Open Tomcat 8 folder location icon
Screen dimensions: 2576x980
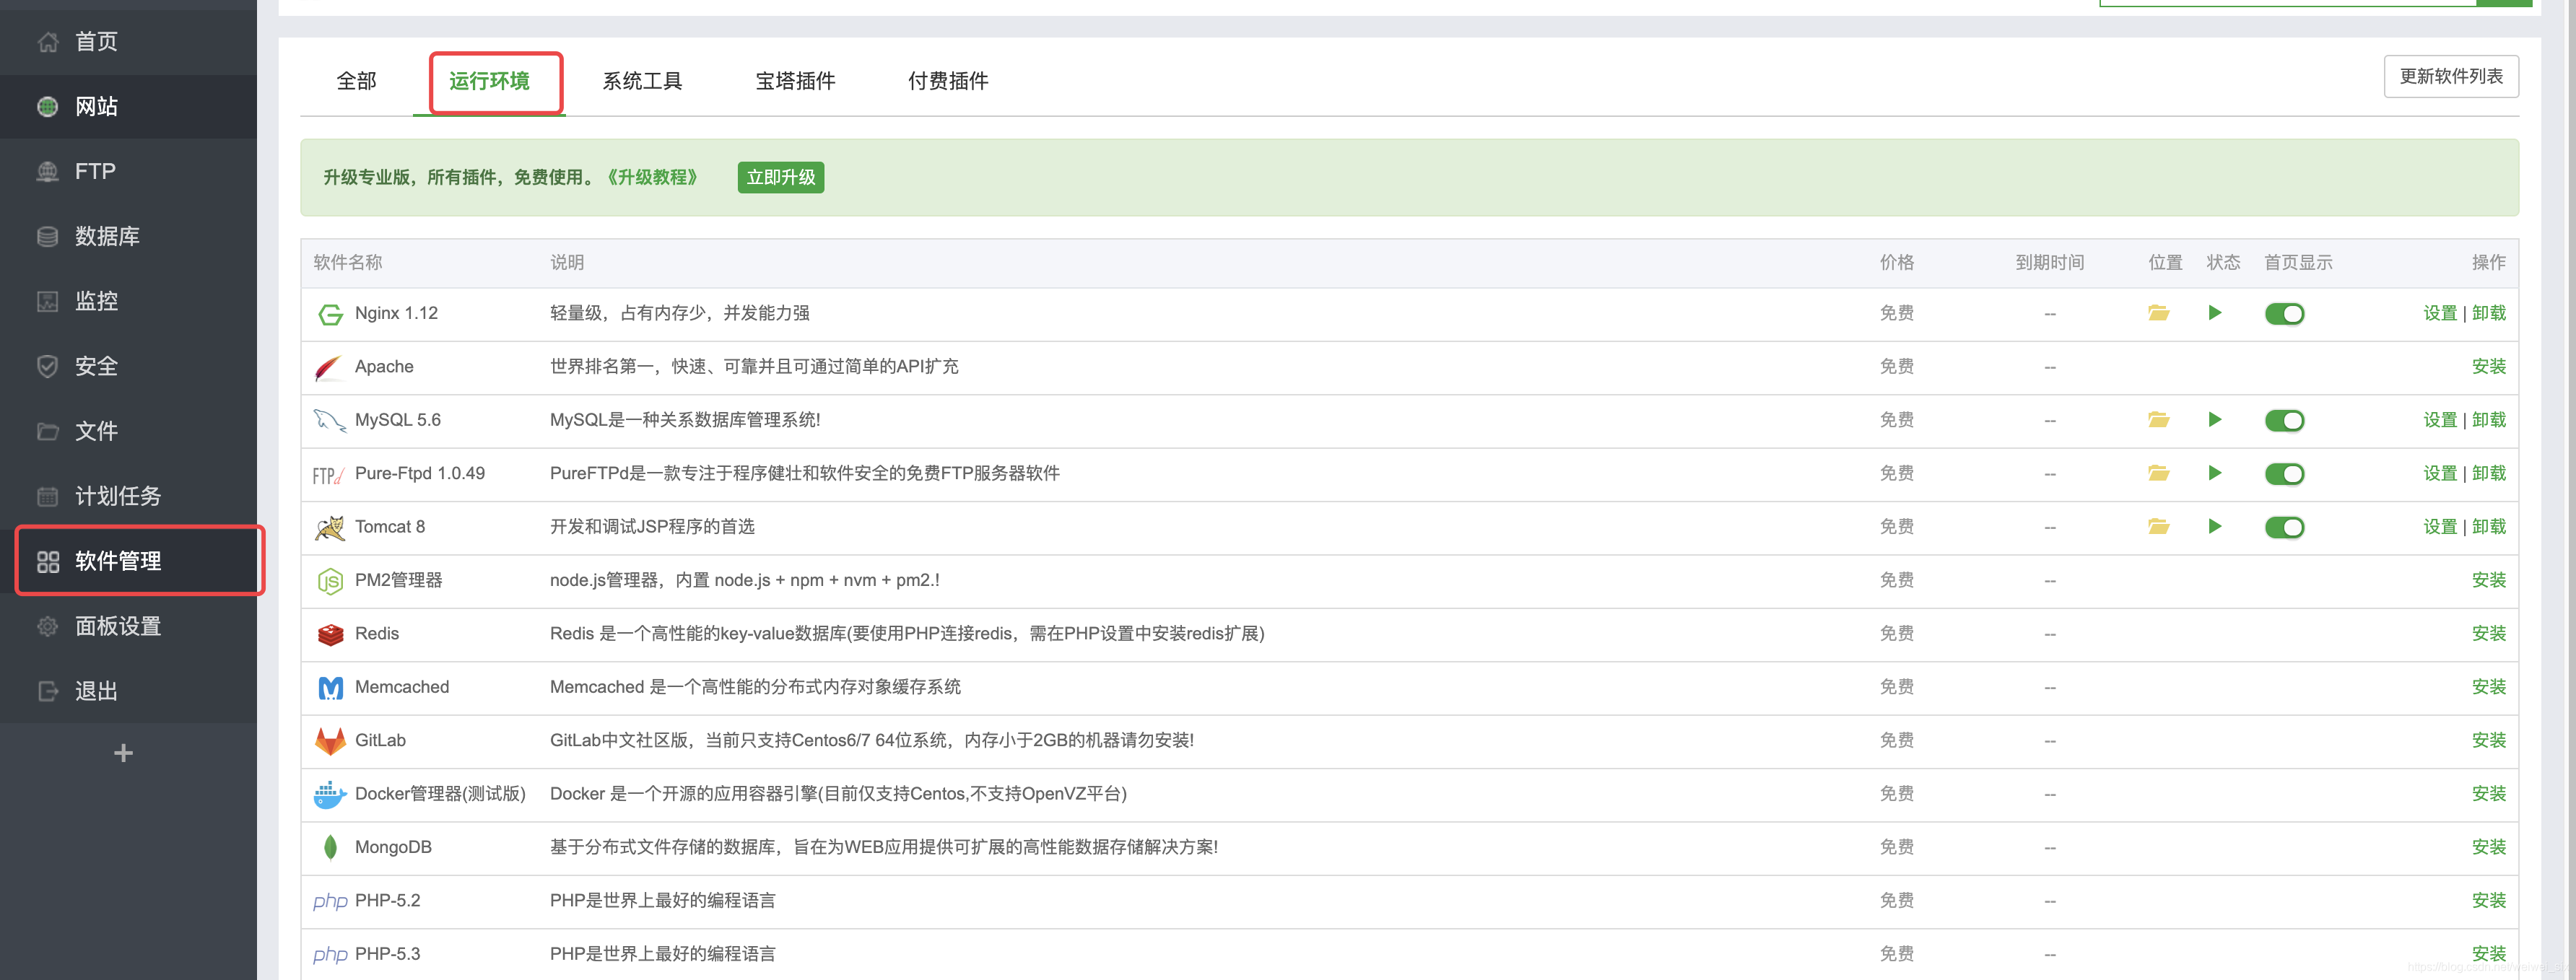coord(2158,527)
